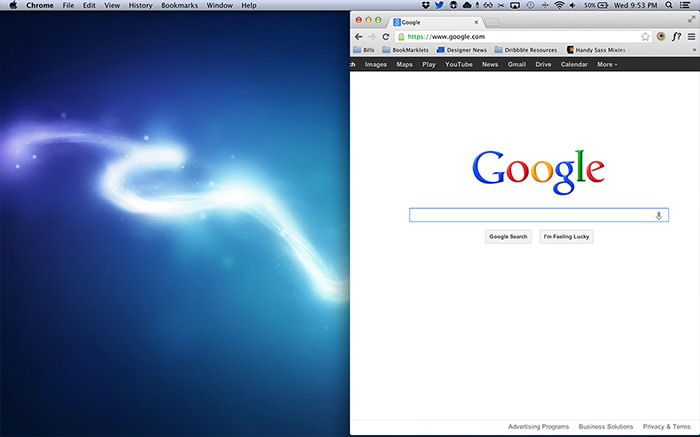Click the Chrome forward arrow button
The height and width of the screenshot is (437, 700).
(371, 37)
